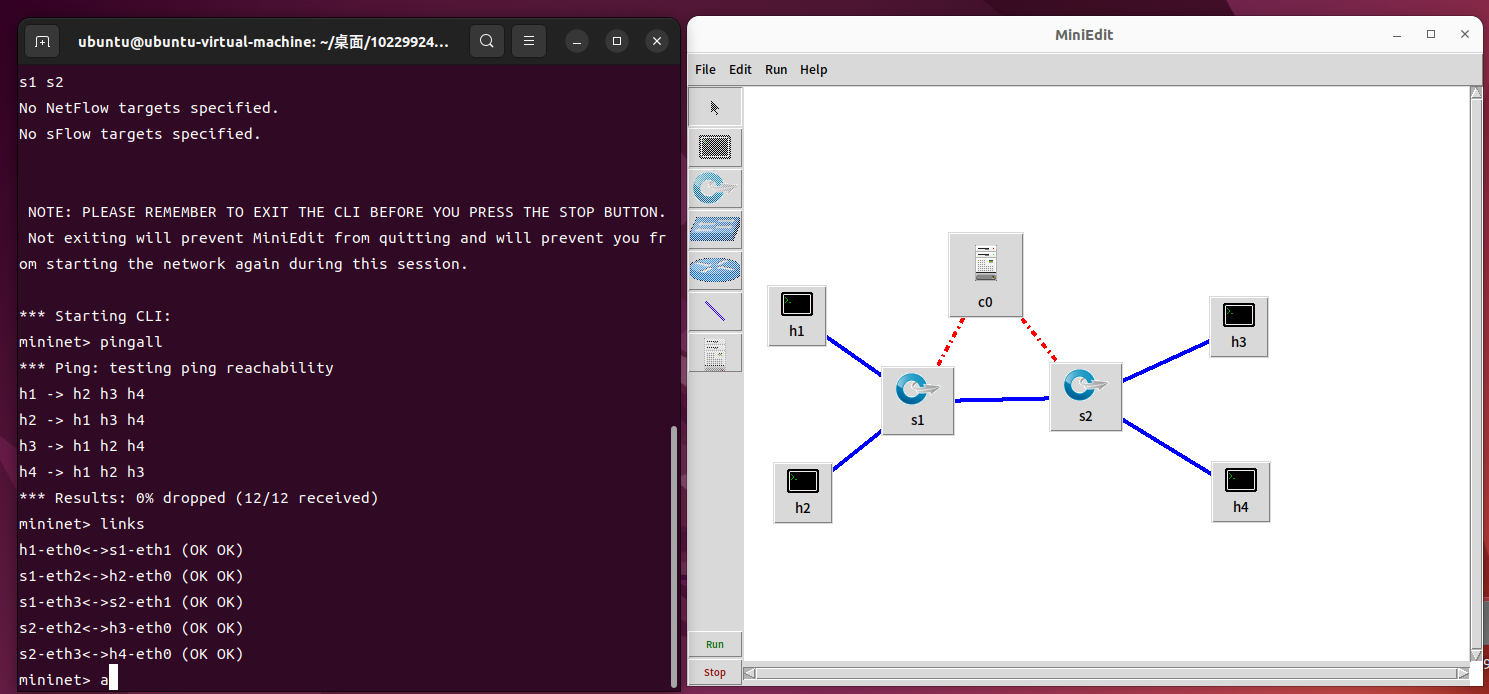Click switch s1 node on canvas

point(918,401)
